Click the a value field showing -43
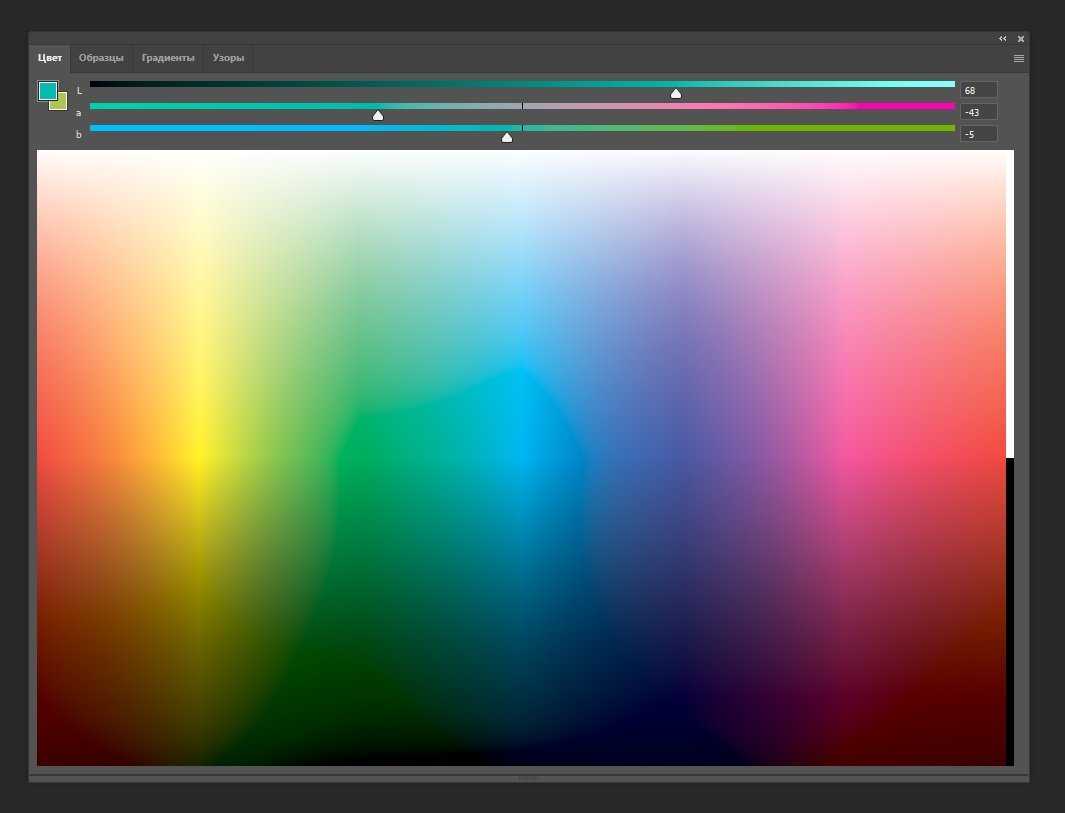The width and height of the screenshot is (1065, 813). pyautogui.click(x=978, y=112)
